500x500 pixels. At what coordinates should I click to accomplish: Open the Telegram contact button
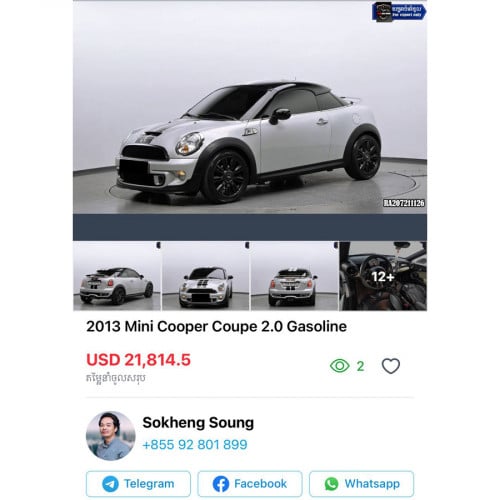(x=138, y=484)
